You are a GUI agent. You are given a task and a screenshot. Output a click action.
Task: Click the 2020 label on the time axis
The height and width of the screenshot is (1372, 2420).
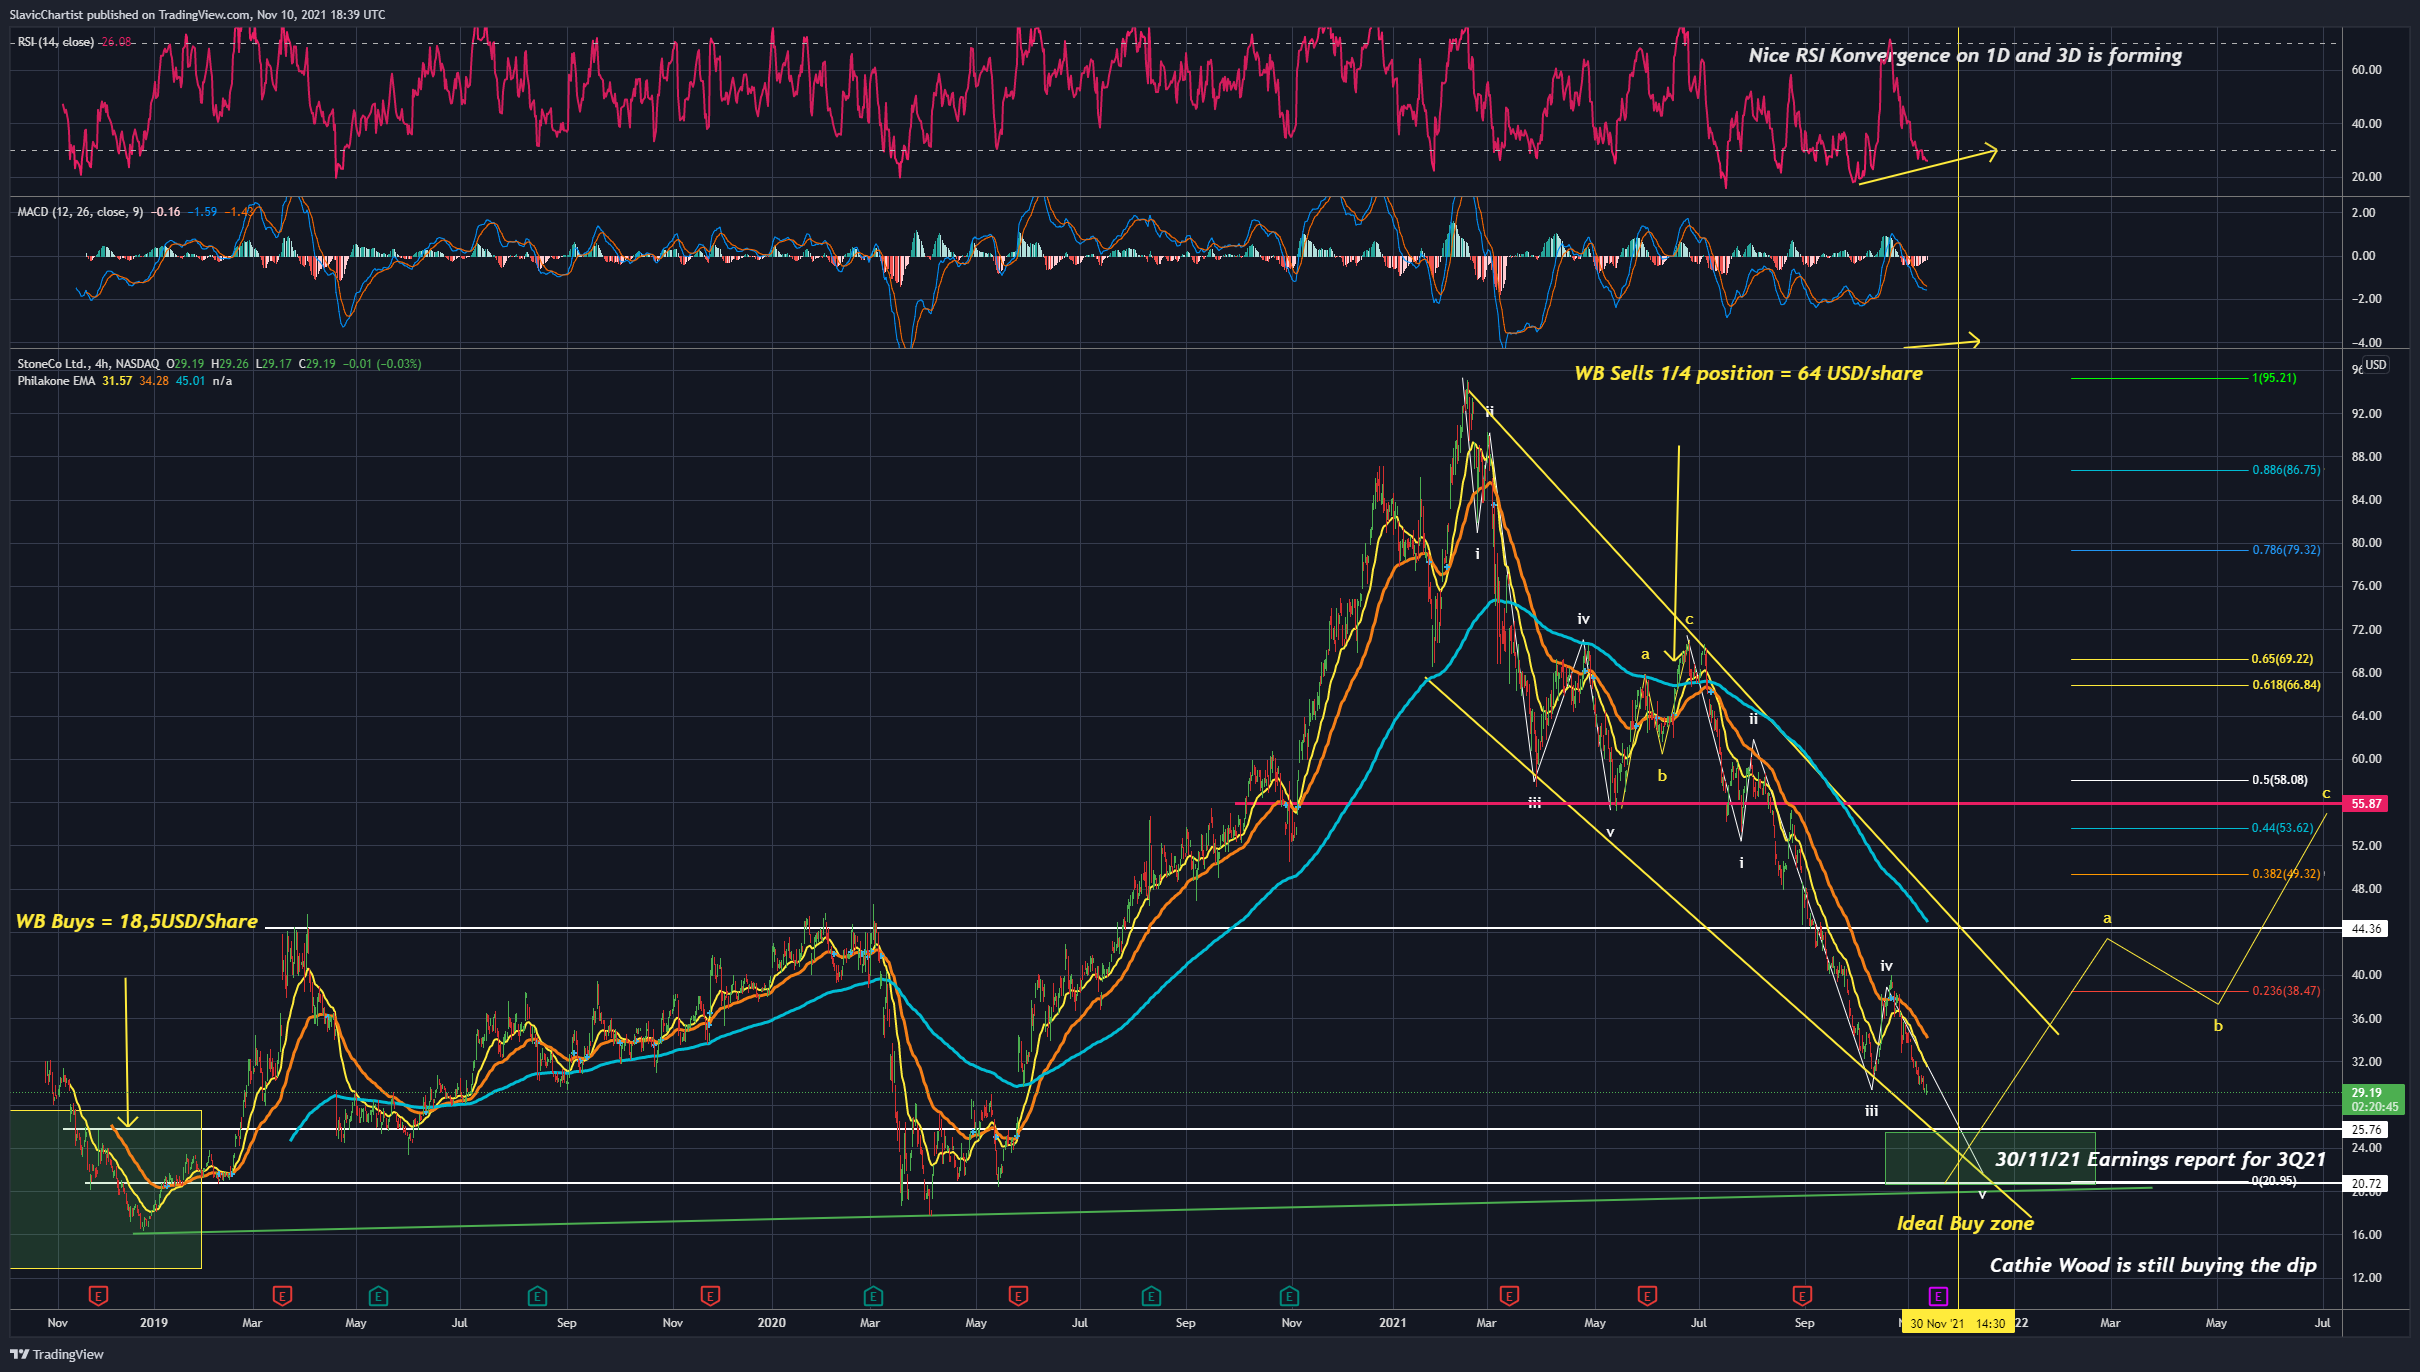tap(771, 1323)
